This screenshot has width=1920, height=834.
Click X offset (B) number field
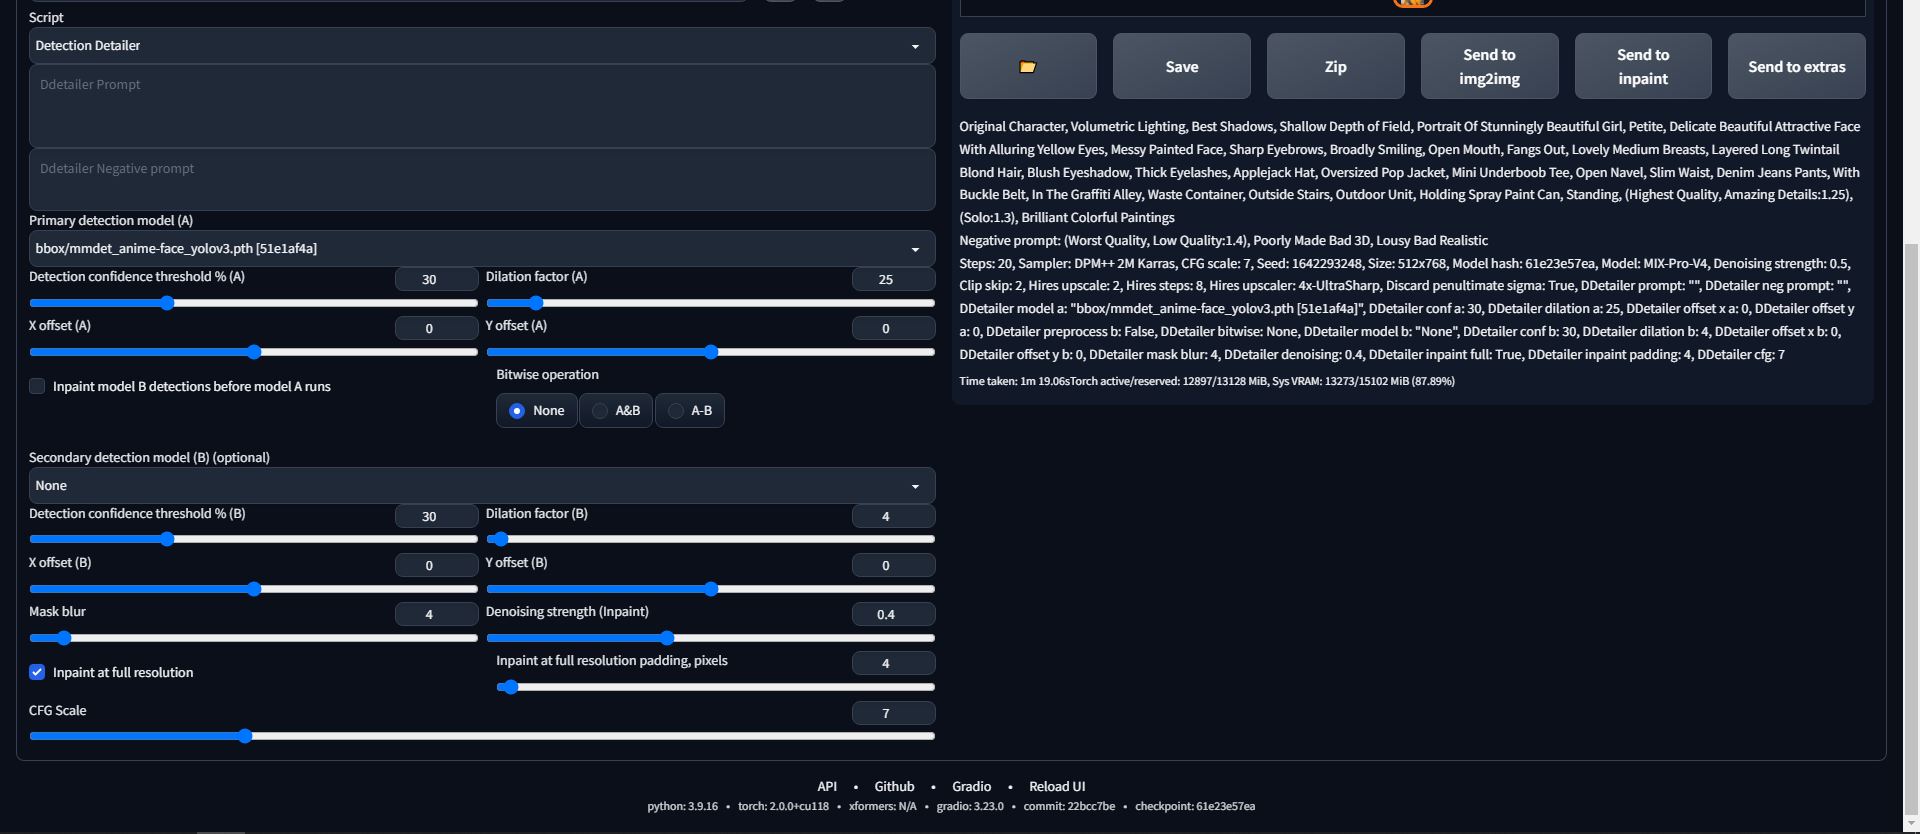436,565
